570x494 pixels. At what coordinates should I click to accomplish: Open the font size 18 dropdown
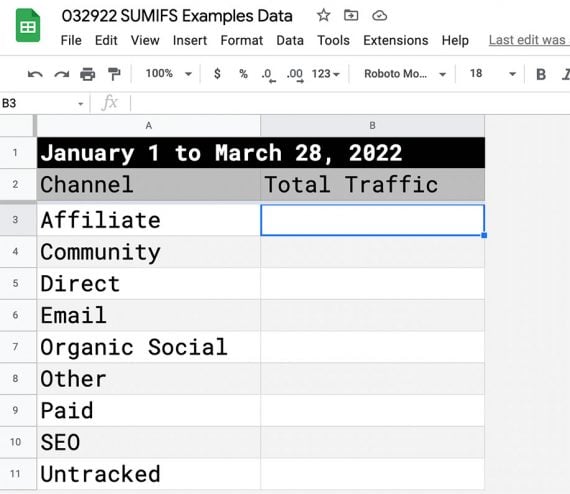493,74
